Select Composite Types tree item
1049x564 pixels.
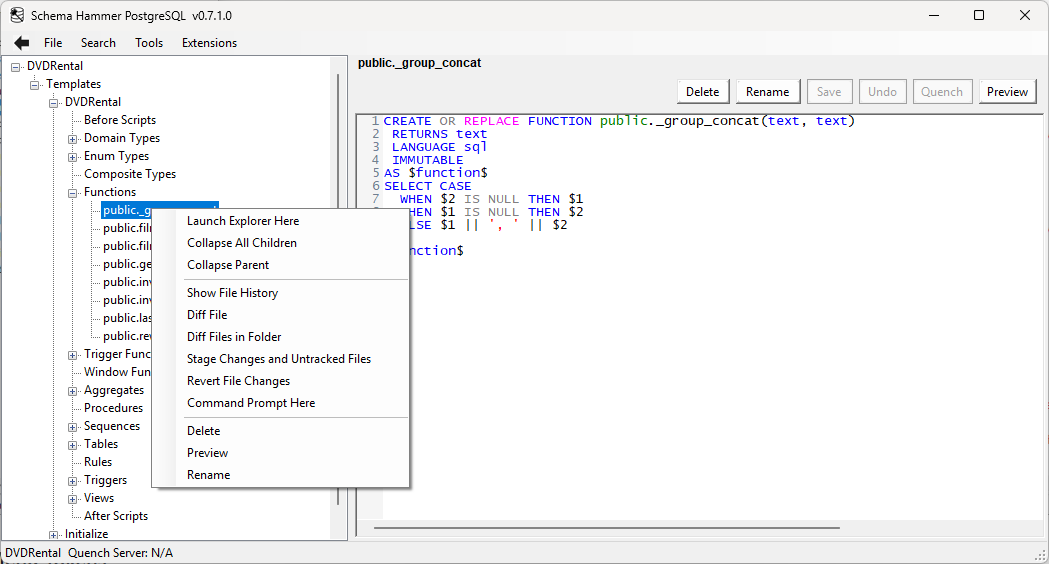point(130,174)
